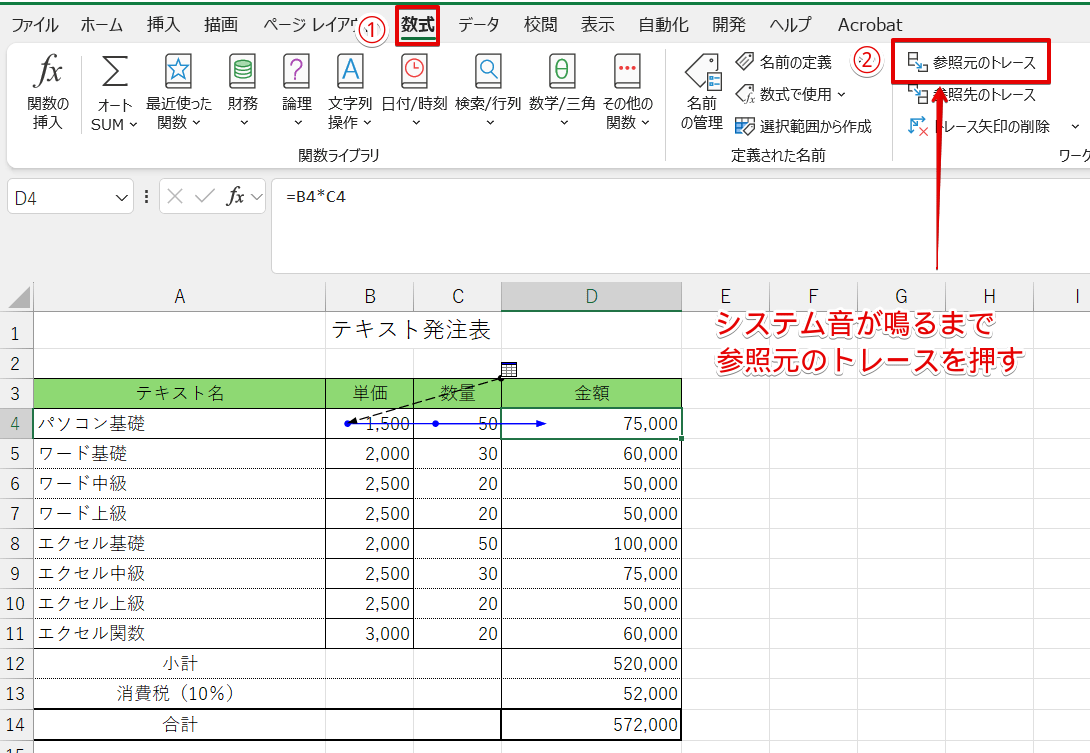Screen dimensions: 1090x753
Task: Switch to the 自動化 tab
Action: (x=663, y=25)
